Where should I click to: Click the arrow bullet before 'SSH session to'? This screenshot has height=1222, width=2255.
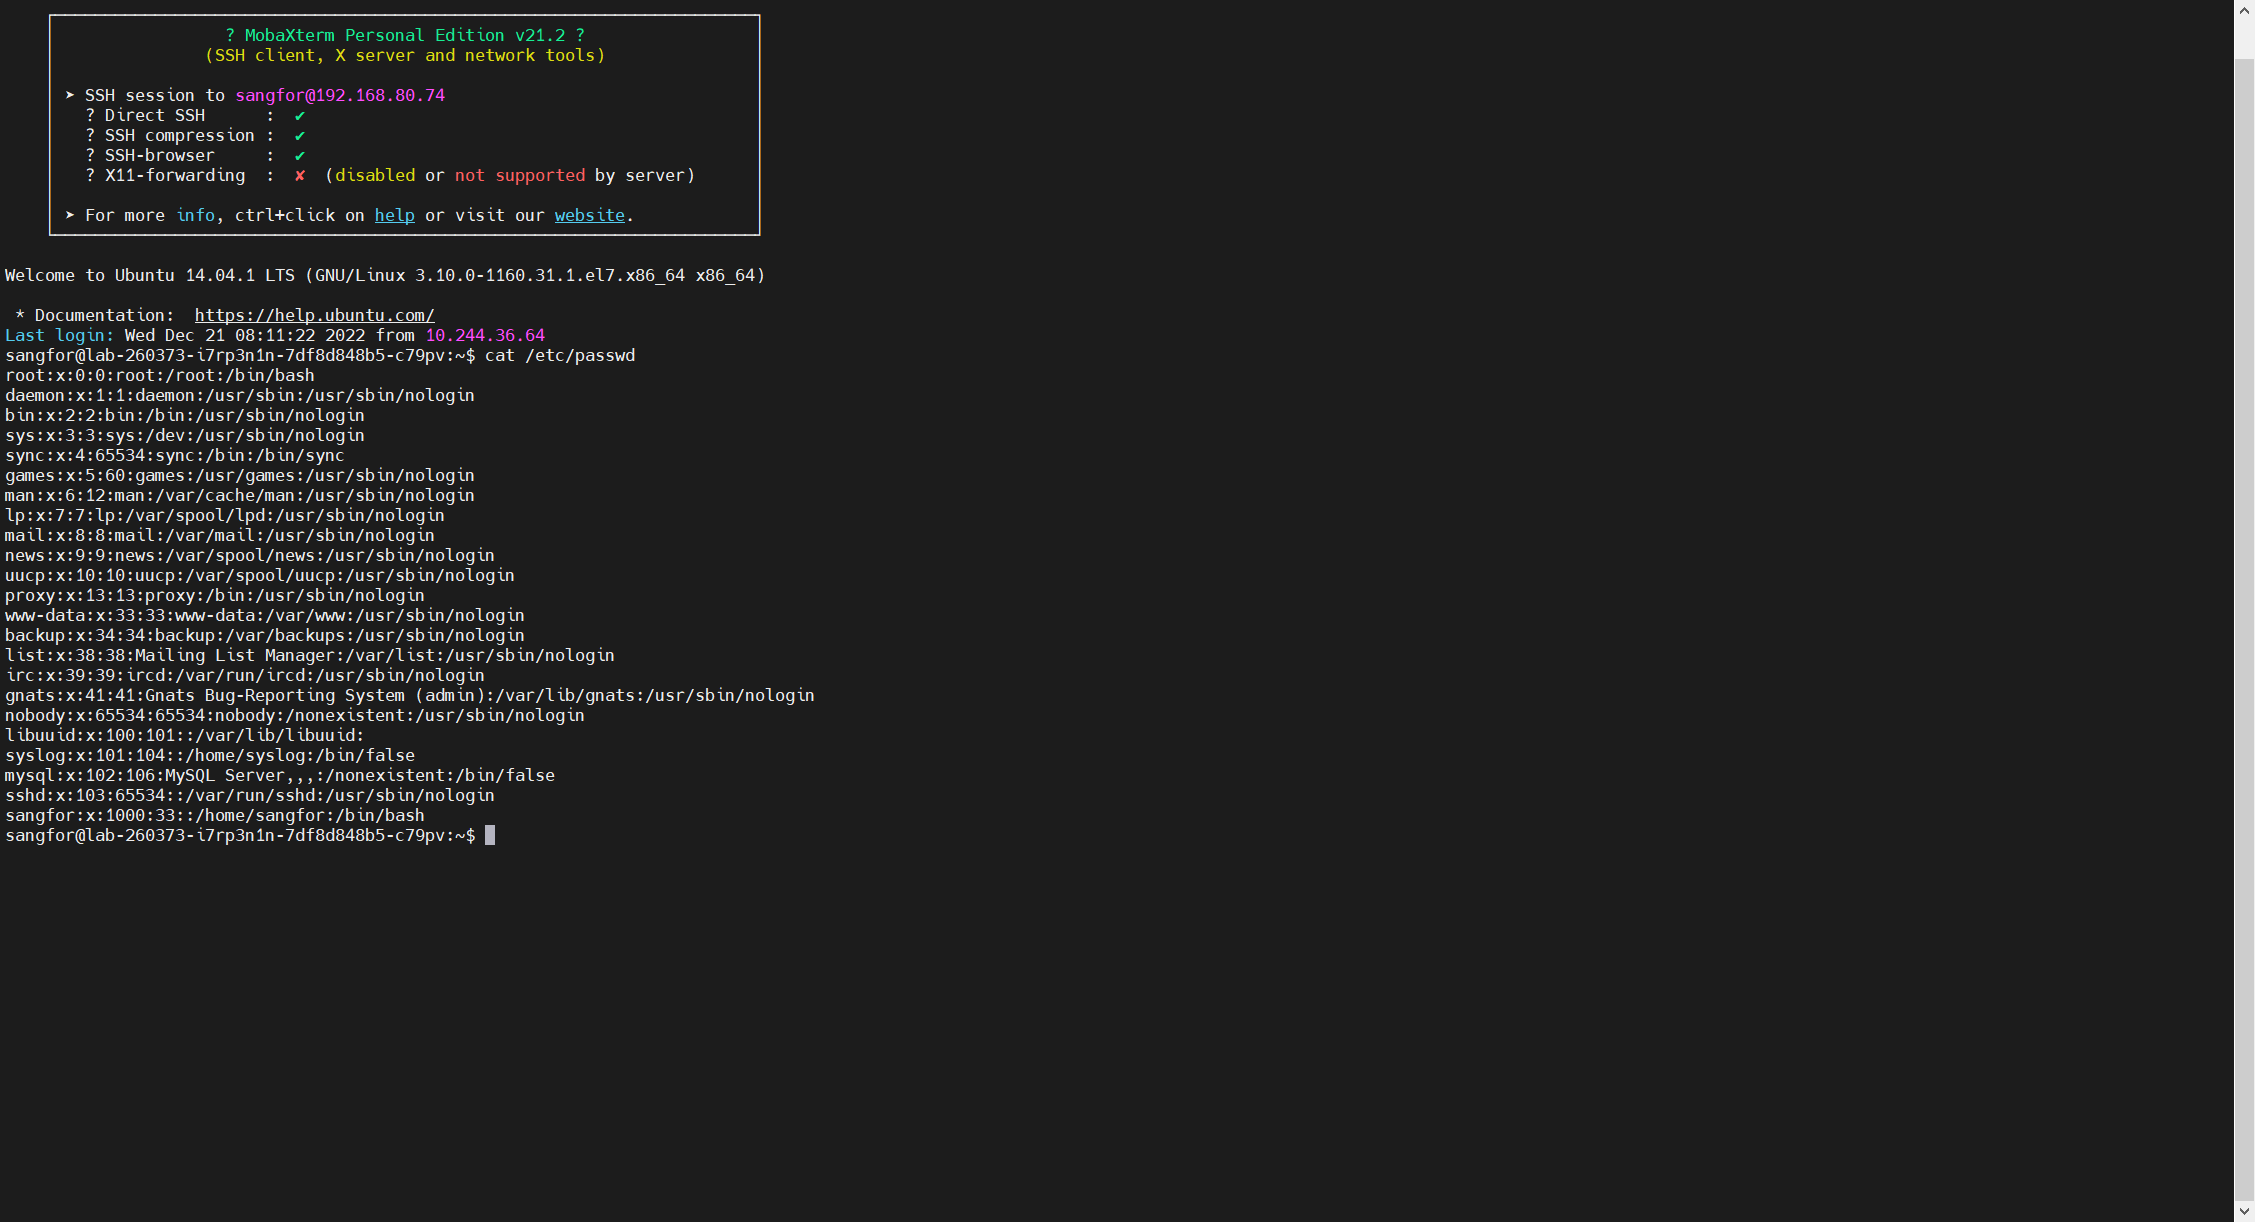pos(70,95)
